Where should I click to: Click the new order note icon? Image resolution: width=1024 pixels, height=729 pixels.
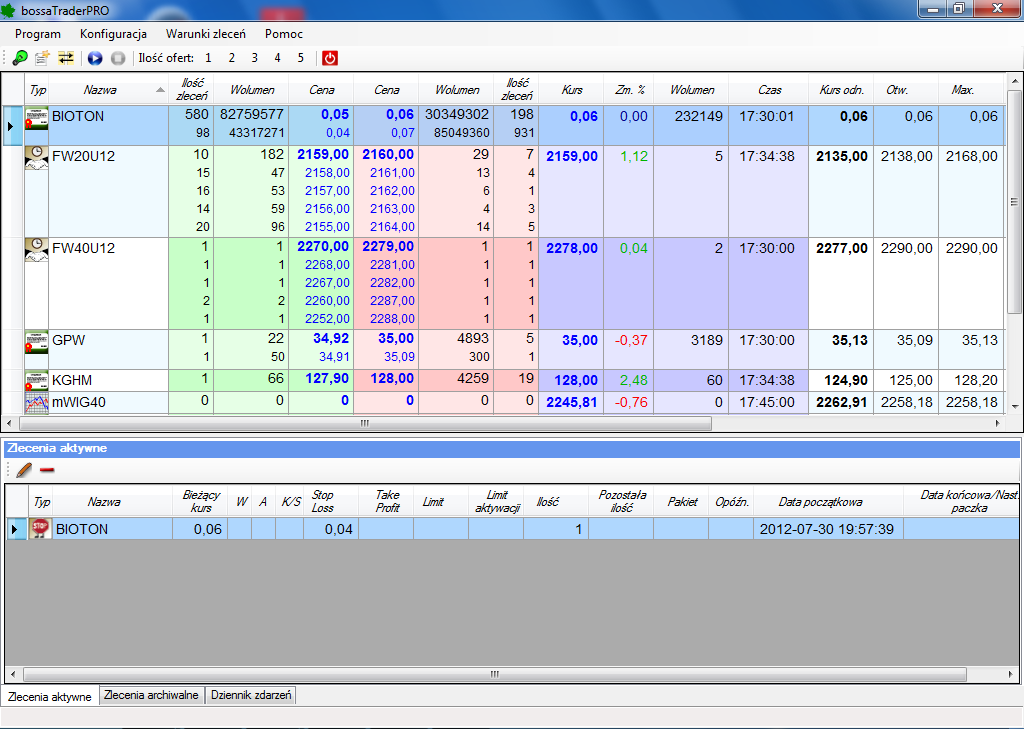point(42,58)
